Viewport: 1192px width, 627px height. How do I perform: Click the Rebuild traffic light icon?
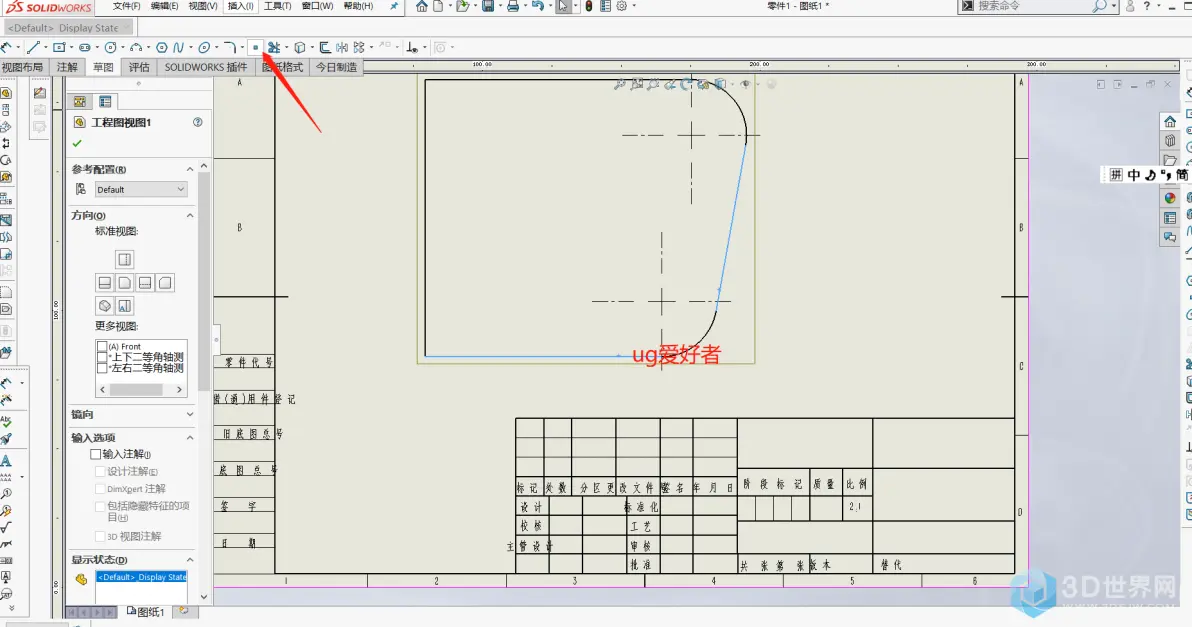588,6
